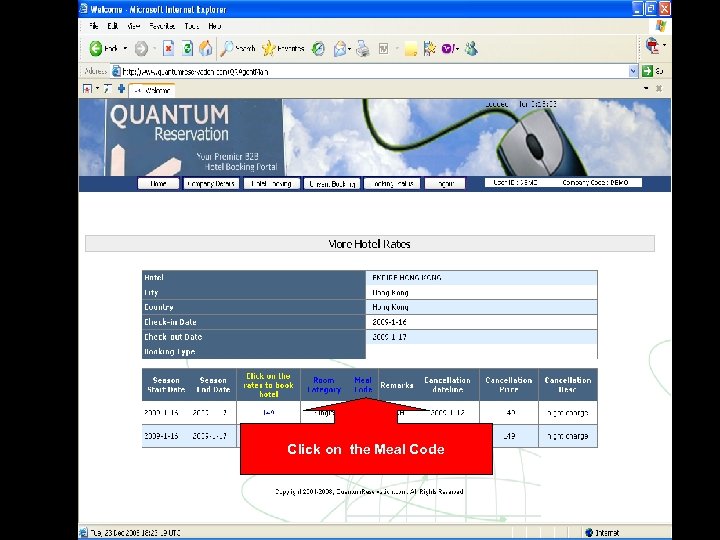
Task: Click the Check out Date value 2009-1-17
Action: (389, 337)
